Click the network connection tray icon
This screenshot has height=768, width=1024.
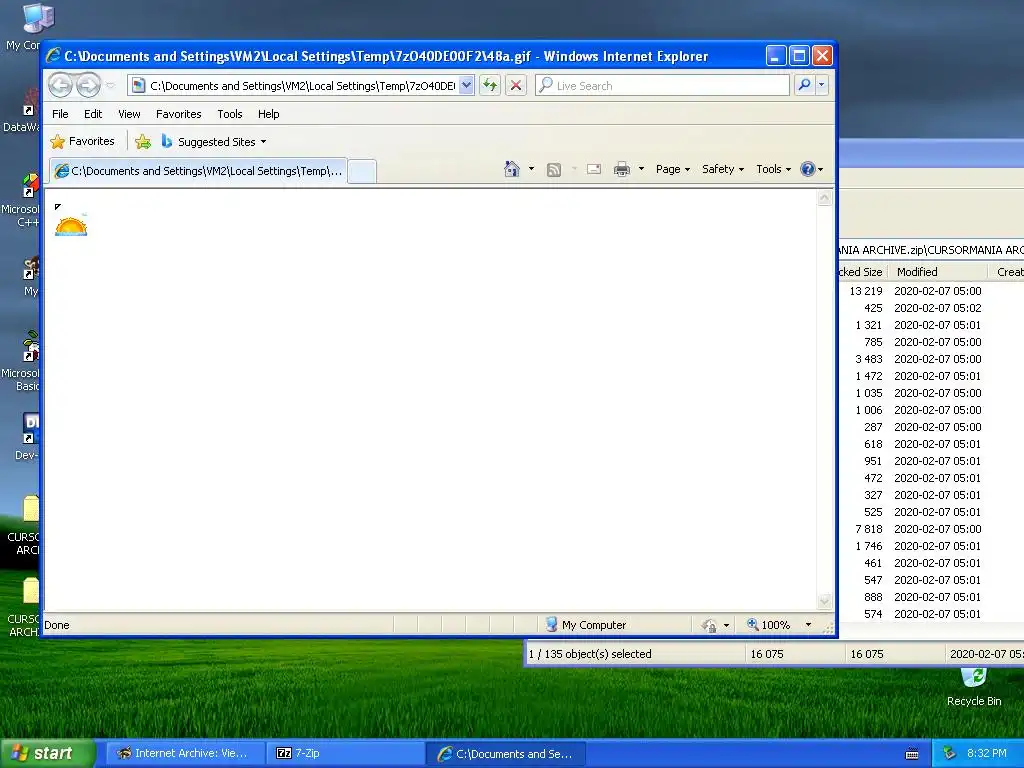tap(949, 753)
